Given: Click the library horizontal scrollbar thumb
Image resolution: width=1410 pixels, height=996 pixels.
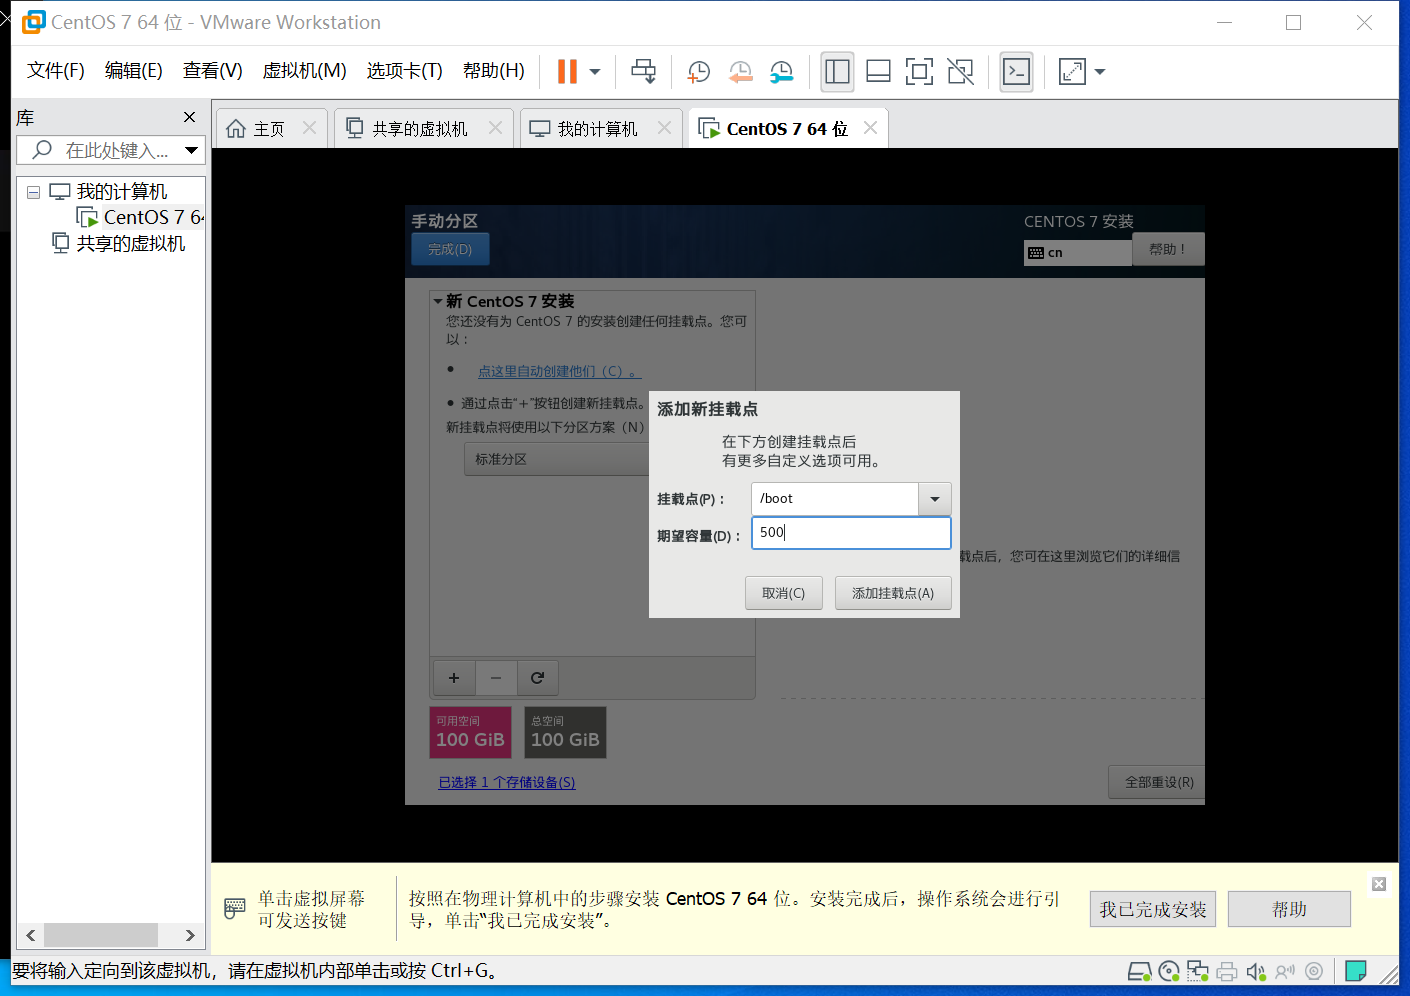Looking at the screenshot, I should (x=100, y=935).
